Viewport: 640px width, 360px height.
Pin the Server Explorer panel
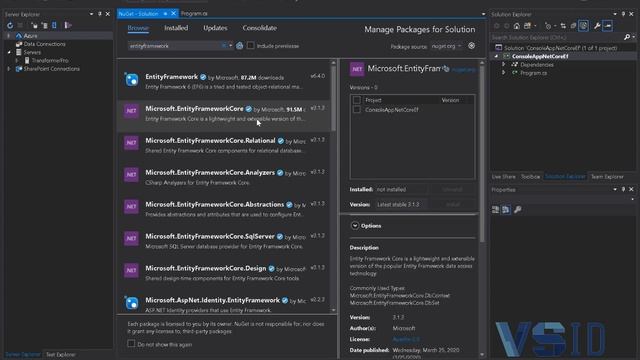point(100,14)
